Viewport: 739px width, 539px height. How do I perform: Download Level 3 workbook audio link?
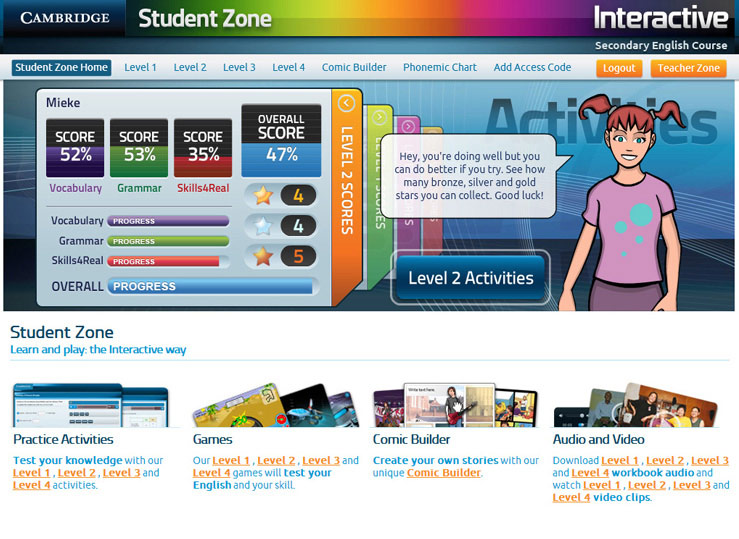(710, 460)
